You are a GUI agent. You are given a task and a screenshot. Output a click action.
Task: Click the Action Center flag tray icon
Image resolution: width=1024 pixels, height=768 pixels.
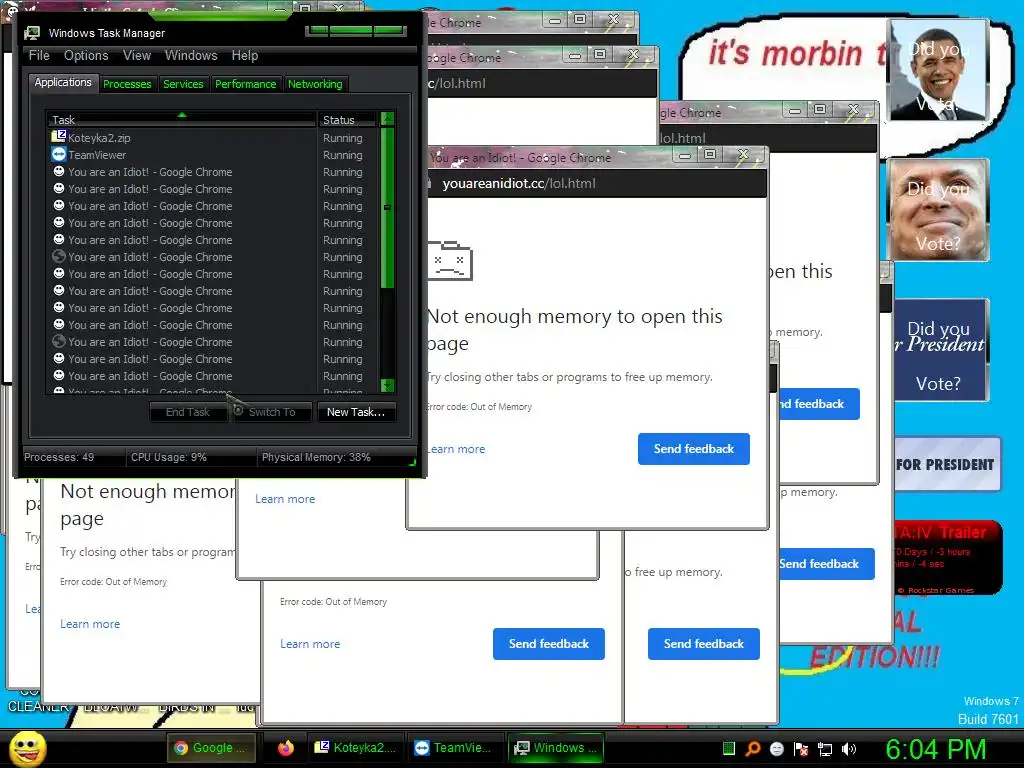[x=801, y=748]
